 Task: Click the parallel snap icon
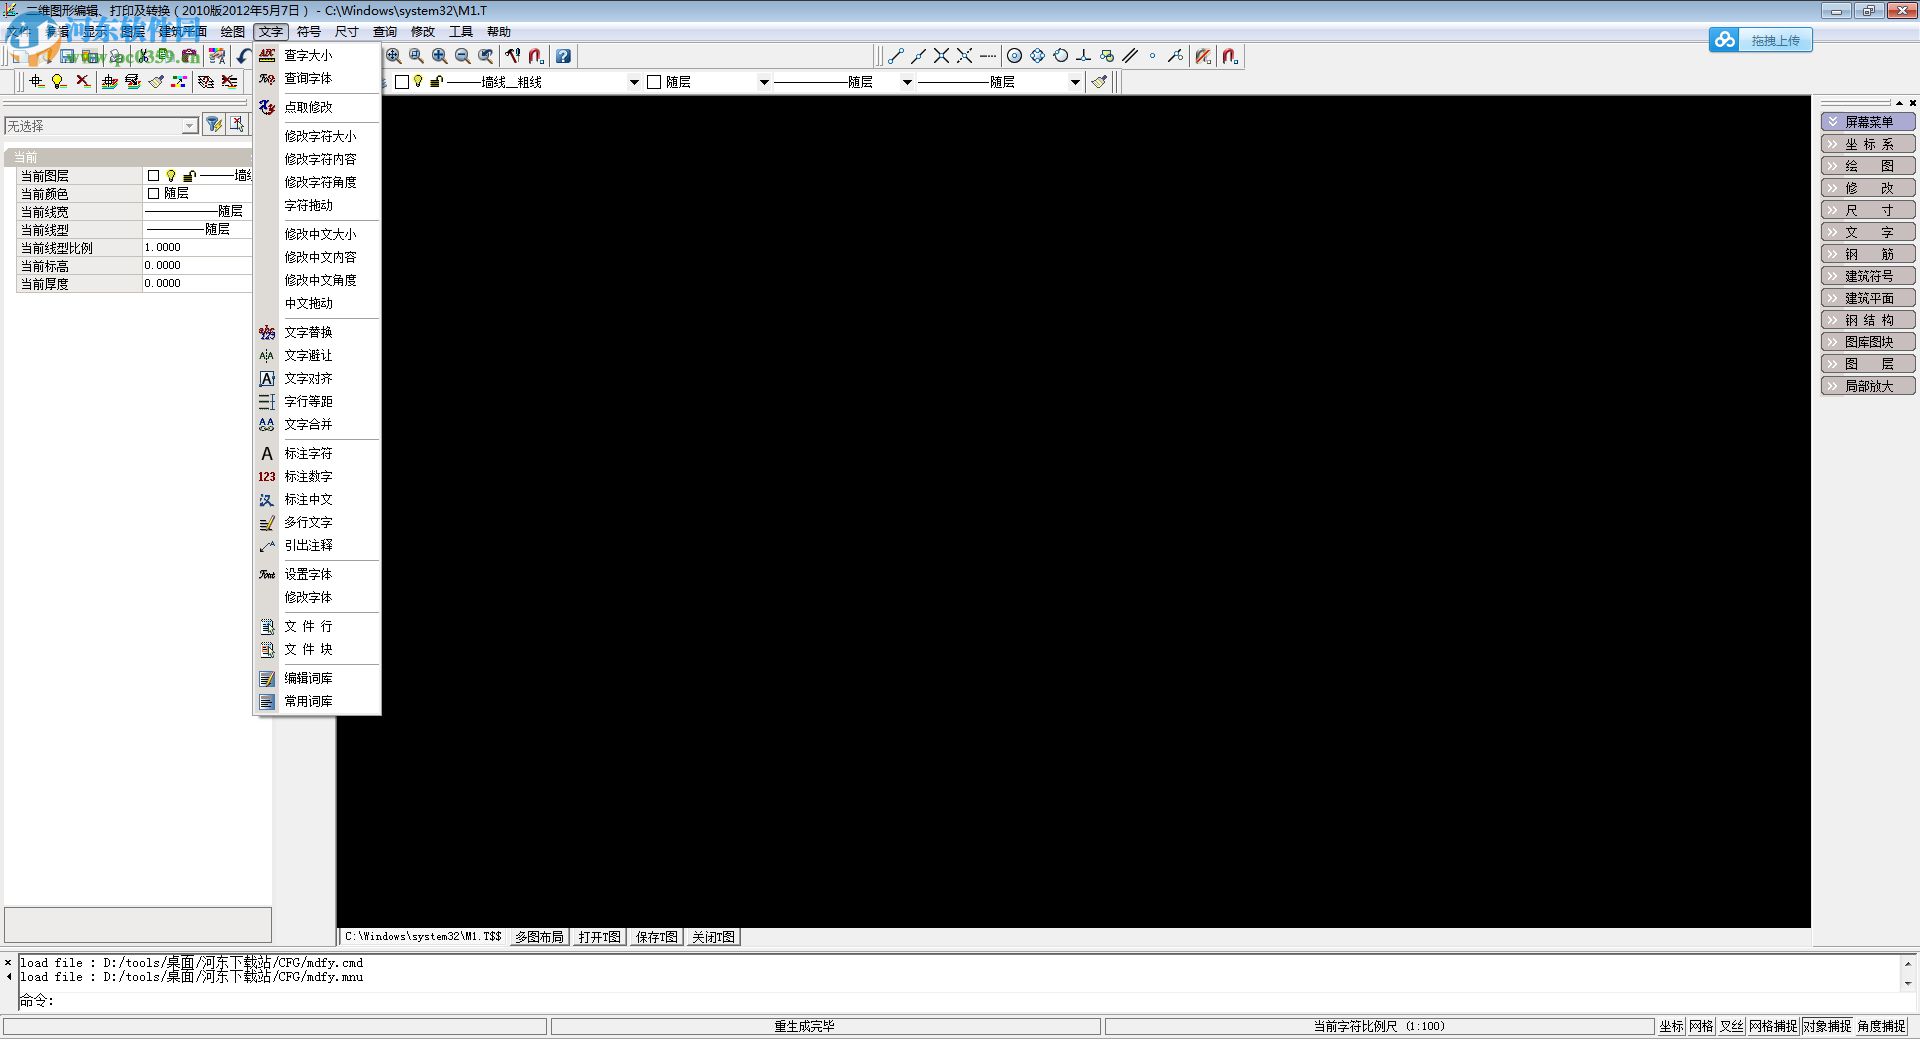click(x=1129, y=56)
